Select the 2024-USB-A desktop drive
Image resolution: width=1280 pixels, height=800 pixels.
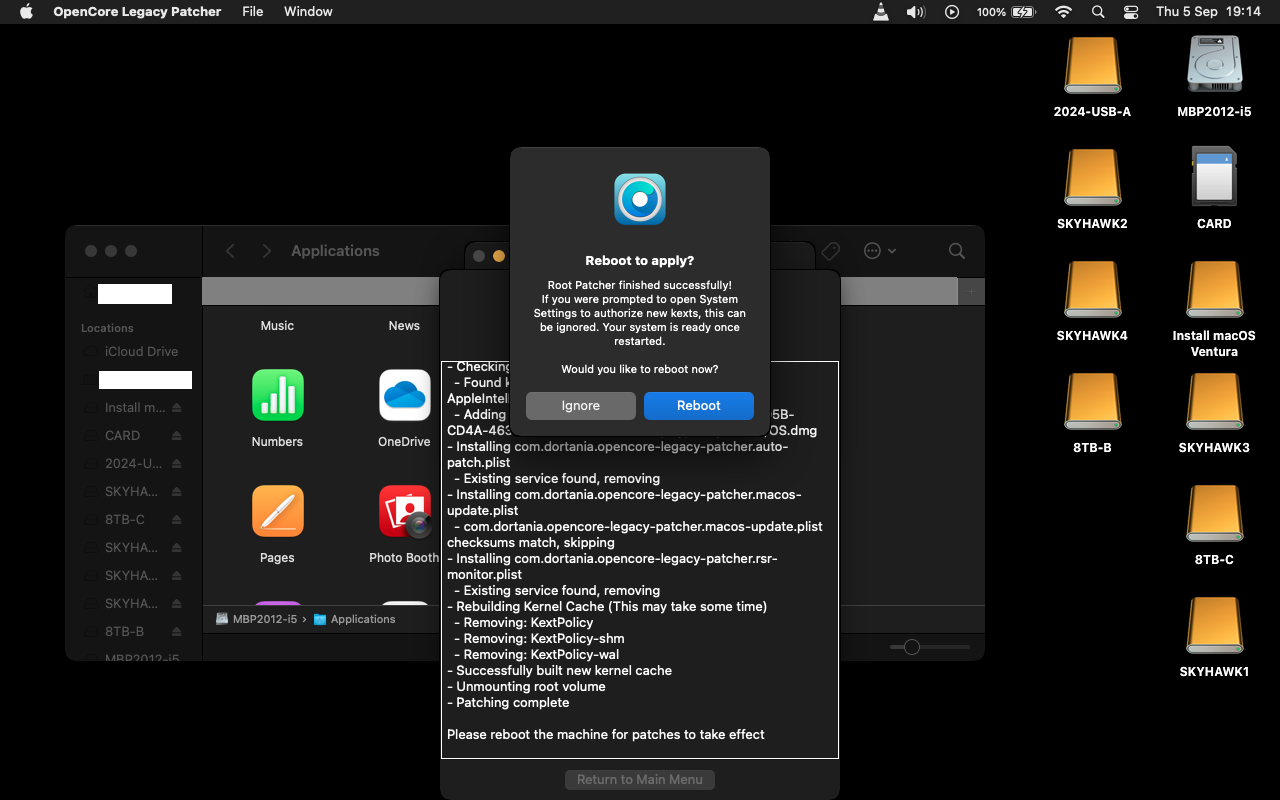[1092, 66]
